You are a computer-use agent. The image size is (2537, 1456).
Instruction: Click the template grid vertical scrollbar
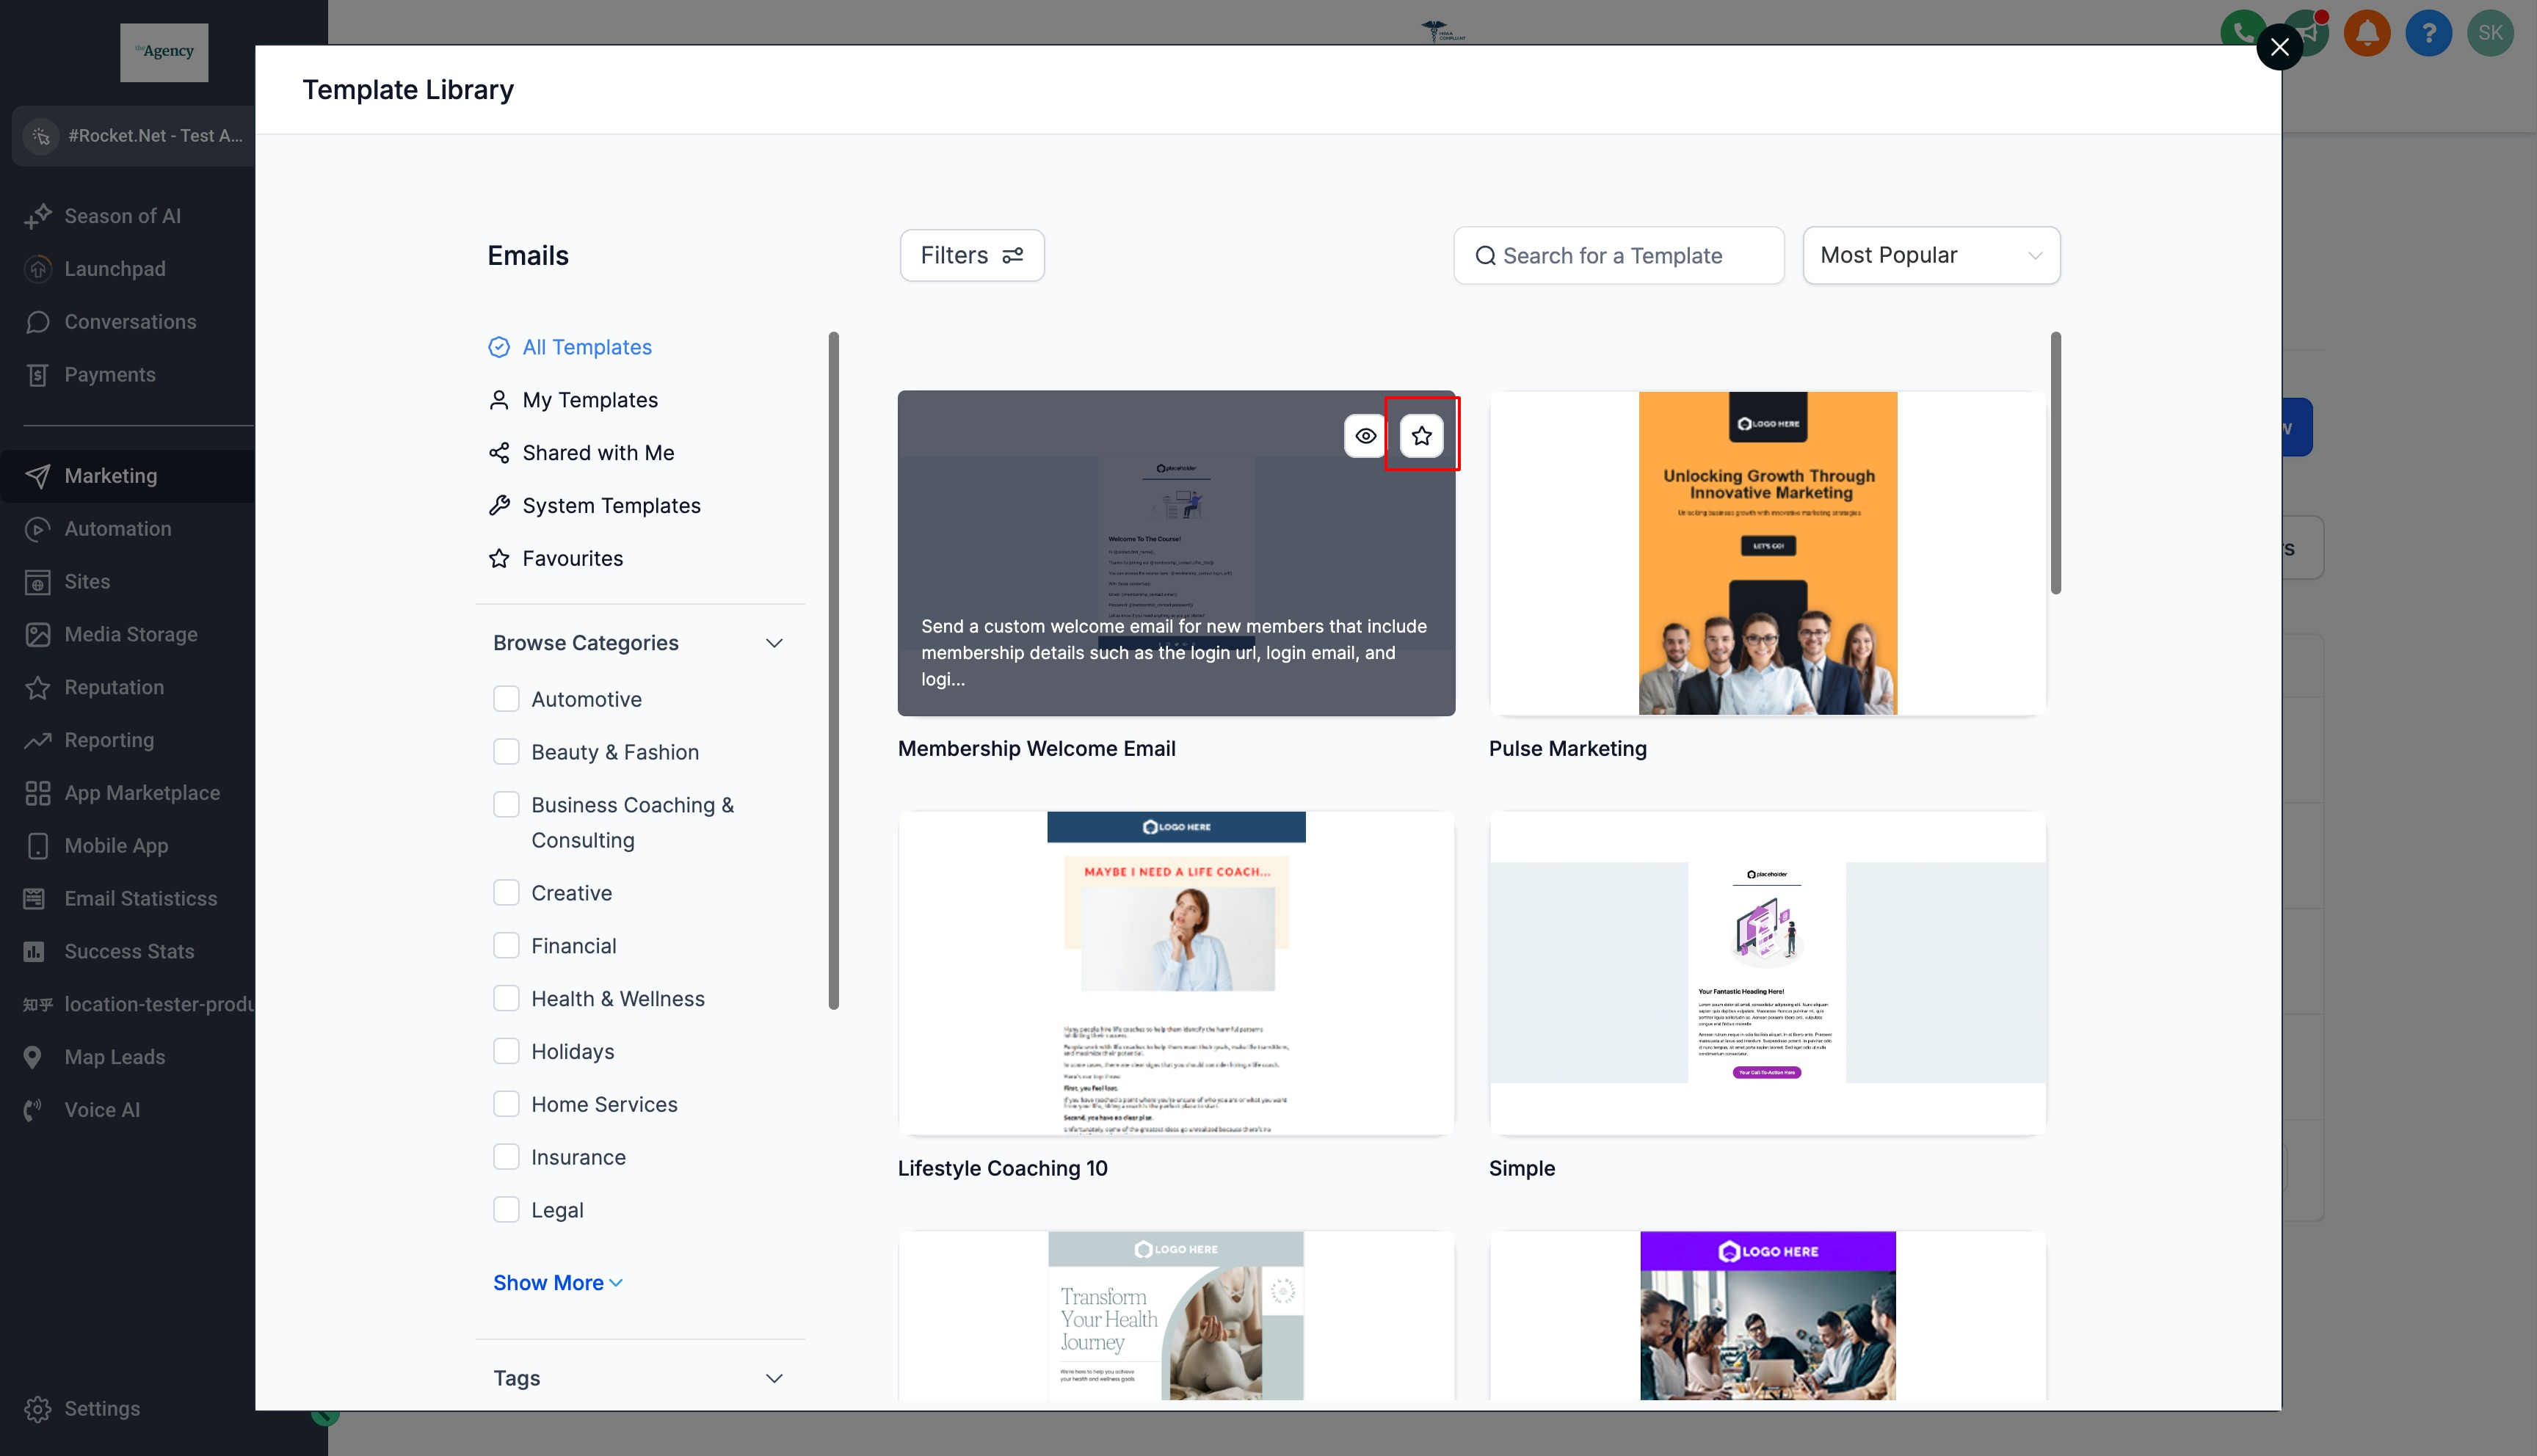(x=2055, y=463)
